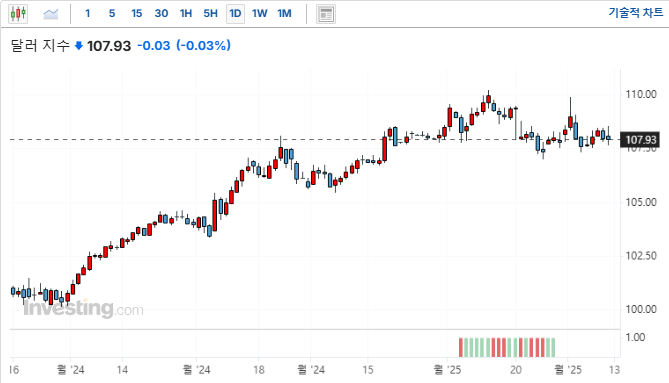Click the 110.00 axis label
Viewport: 669px width, 383px height.
click(x=641, y=94)
